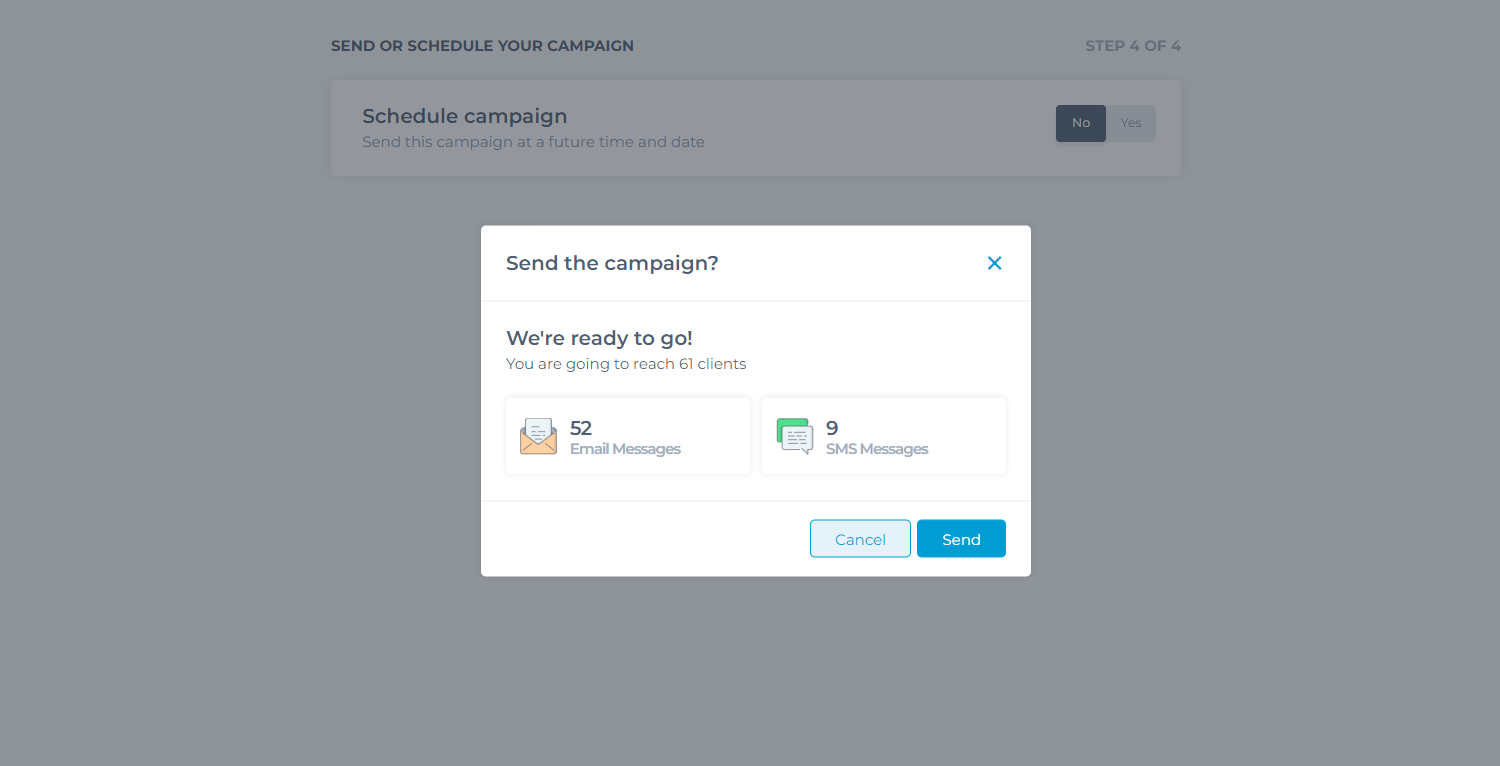Cancel the campaign send dialog
1500x766 pixels.
coord(860,539)
